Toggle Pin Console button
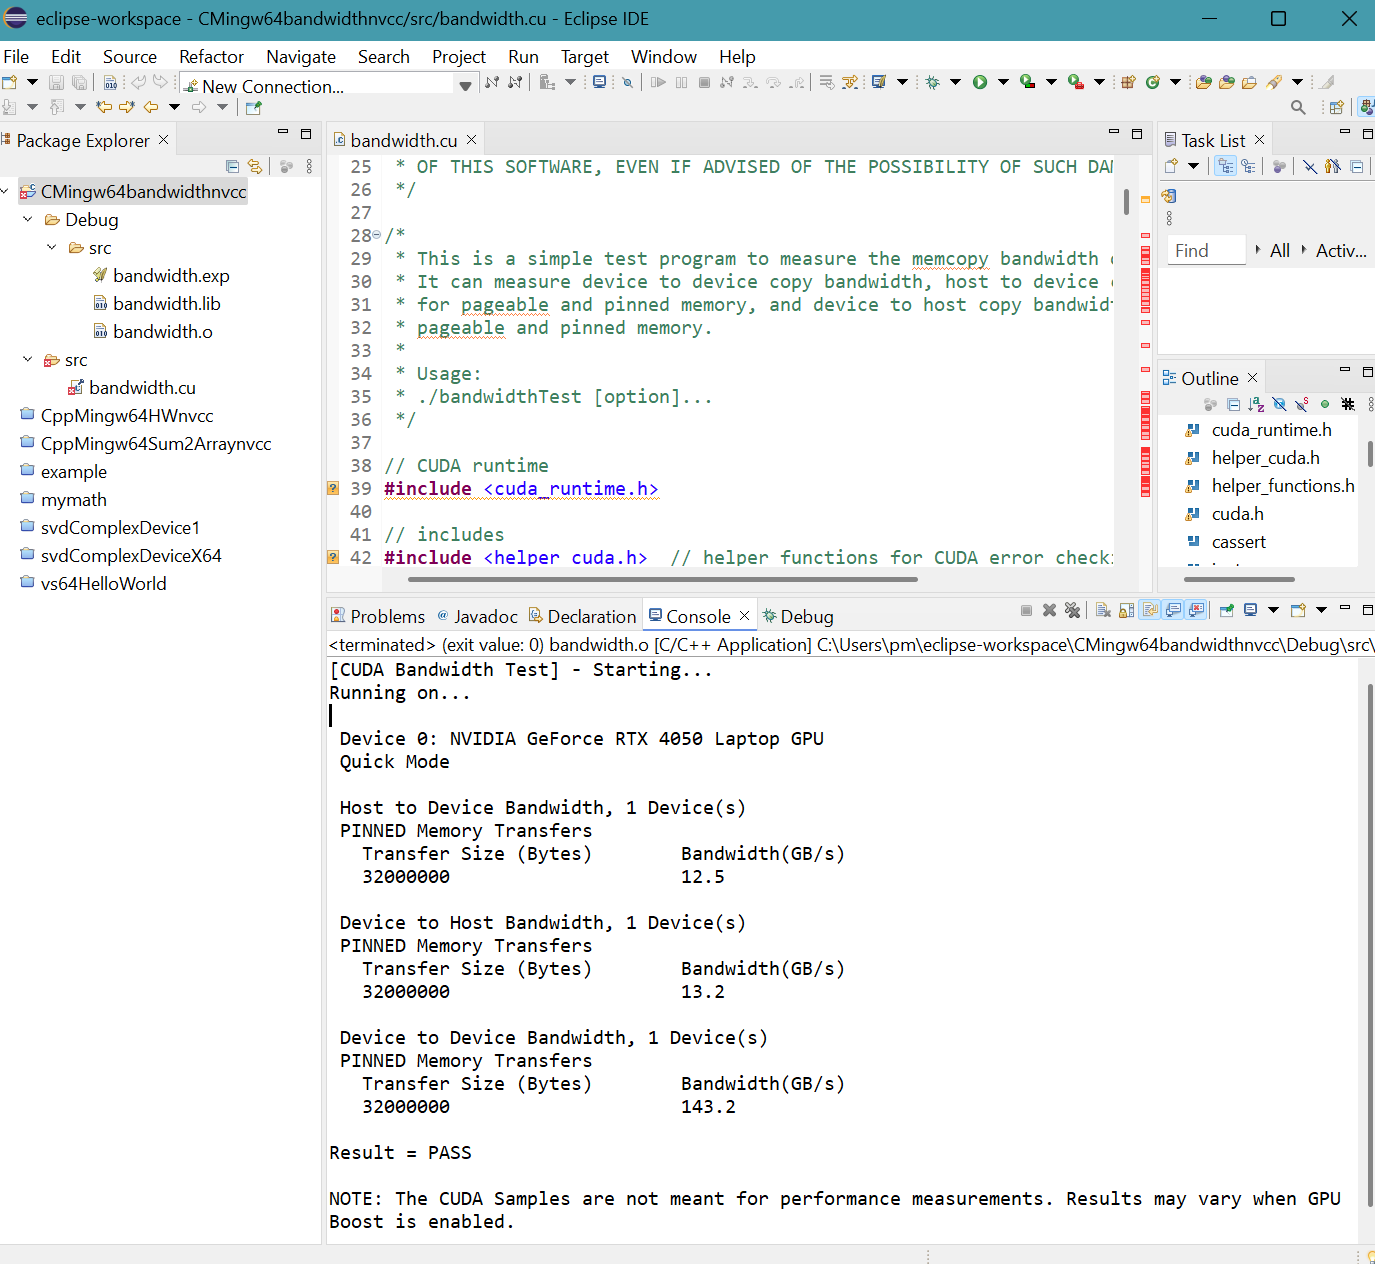1375x1264 pixels. (1227, 610)
